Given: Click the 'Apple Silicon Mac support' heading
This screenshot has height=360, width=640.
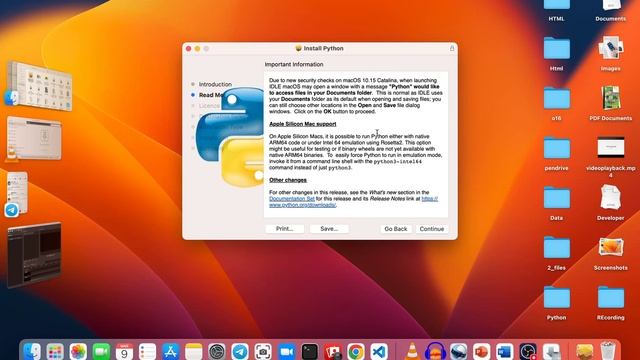Looking at the screenshot, I should (302, 124).
